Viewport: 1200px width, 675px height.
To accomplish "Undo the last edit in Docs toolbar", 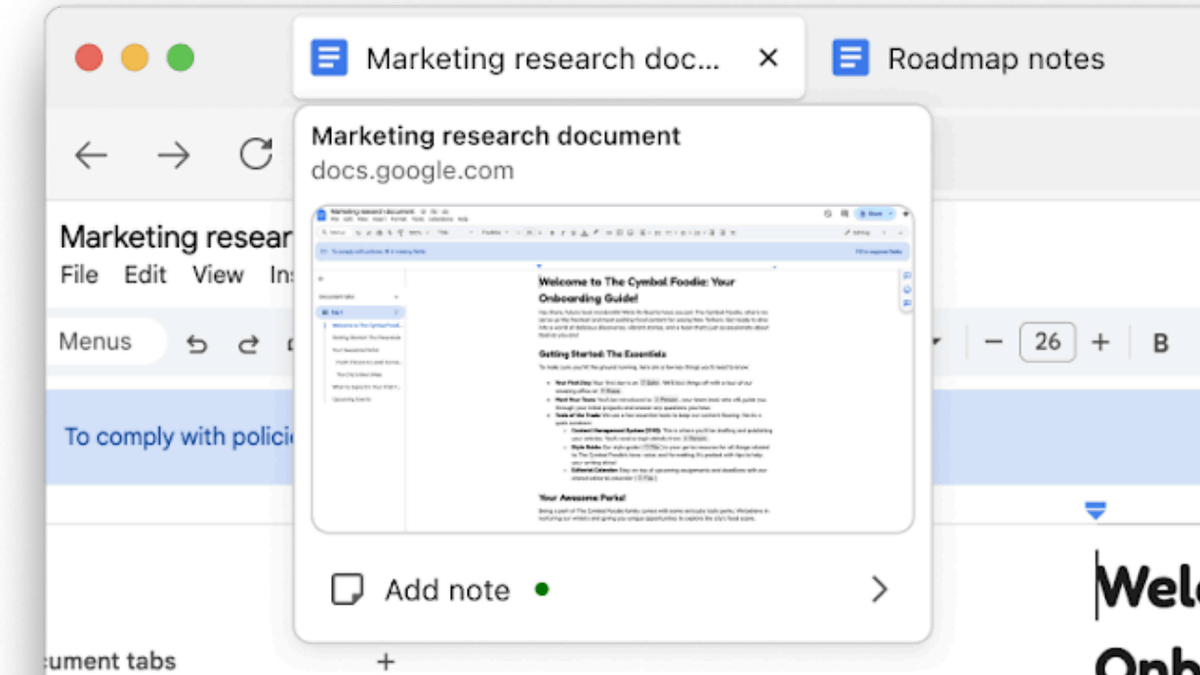I will [197, 344].
